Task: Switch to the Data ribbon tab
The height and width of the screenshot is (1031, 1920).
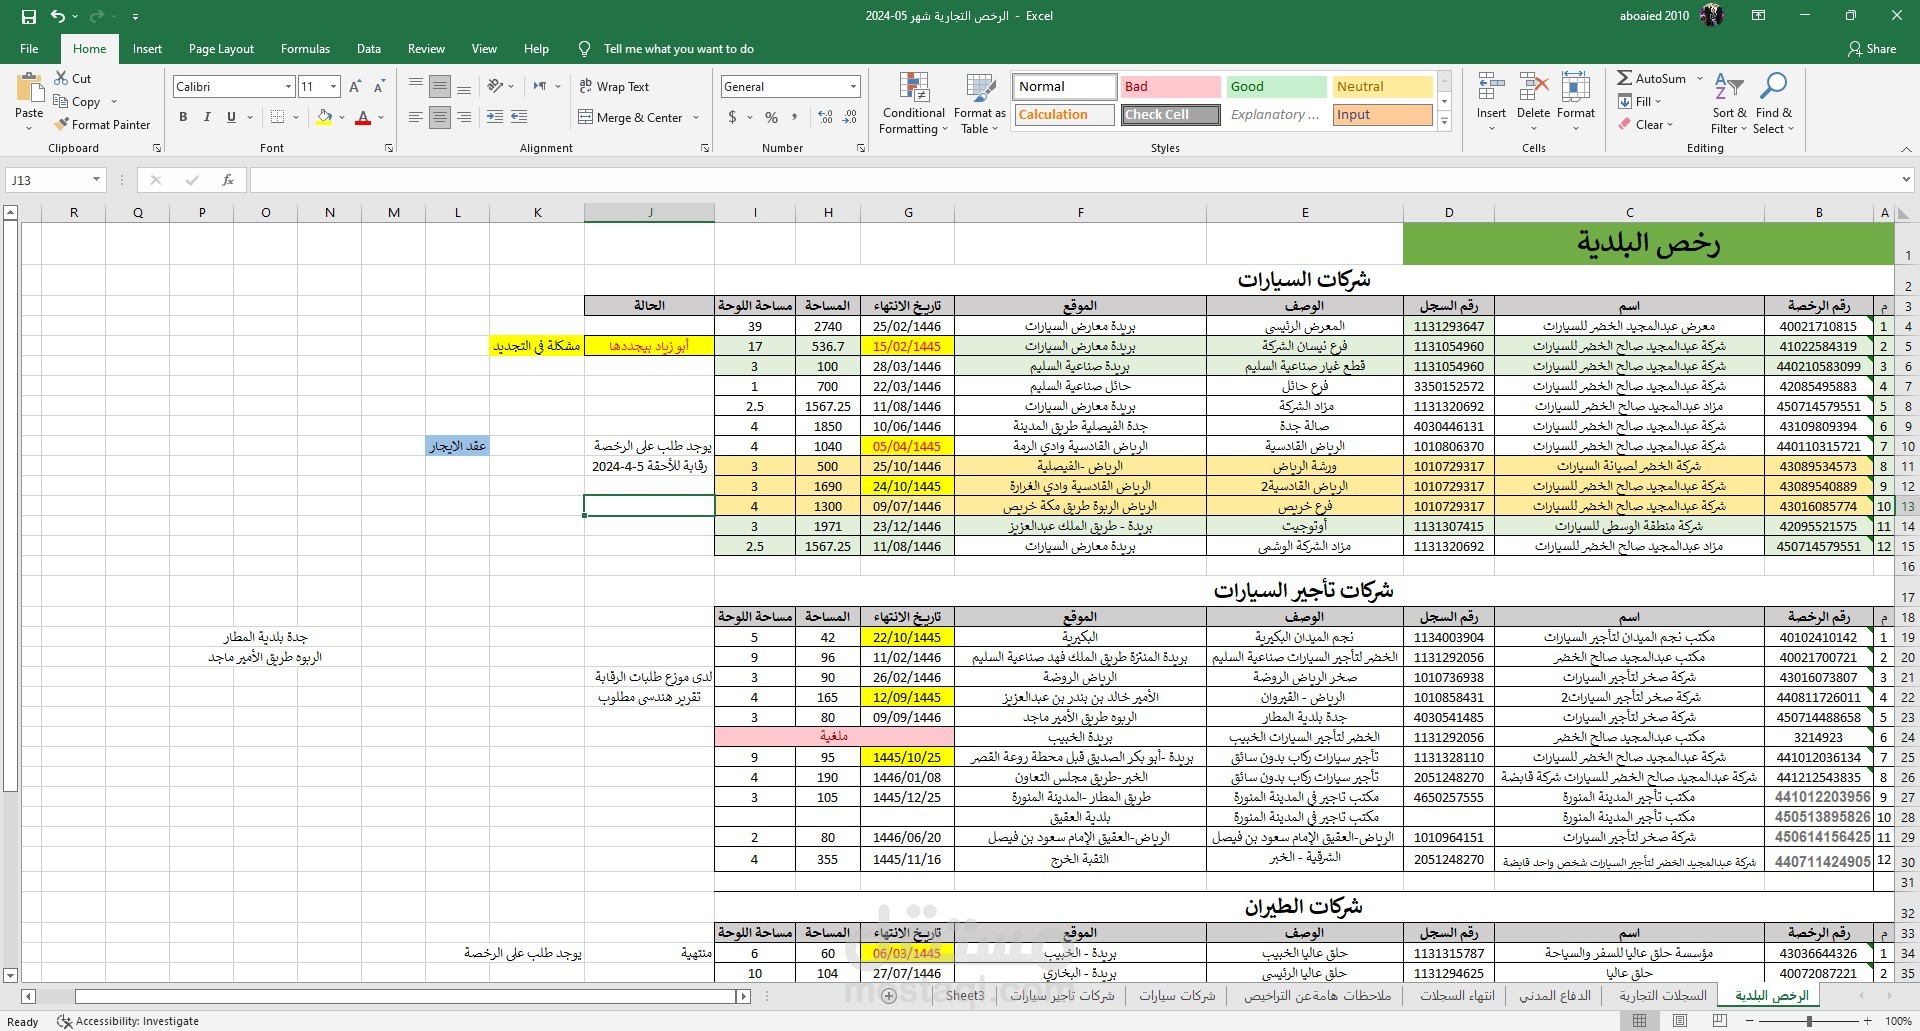Action: tap(369, 48)
